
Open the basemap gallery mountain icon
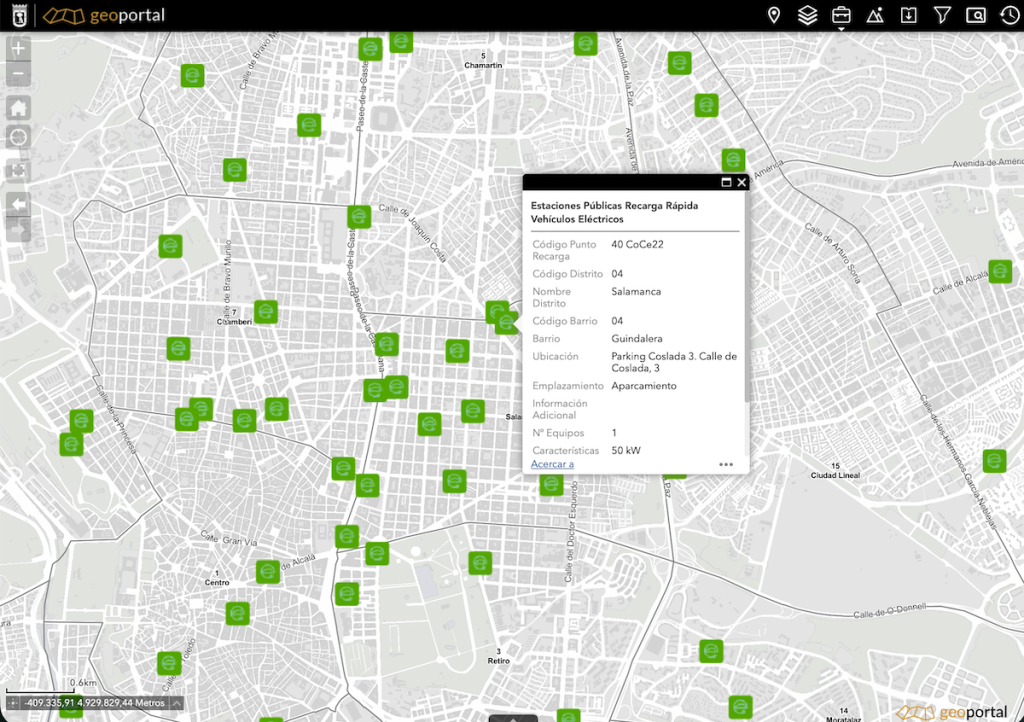[875, 15]
